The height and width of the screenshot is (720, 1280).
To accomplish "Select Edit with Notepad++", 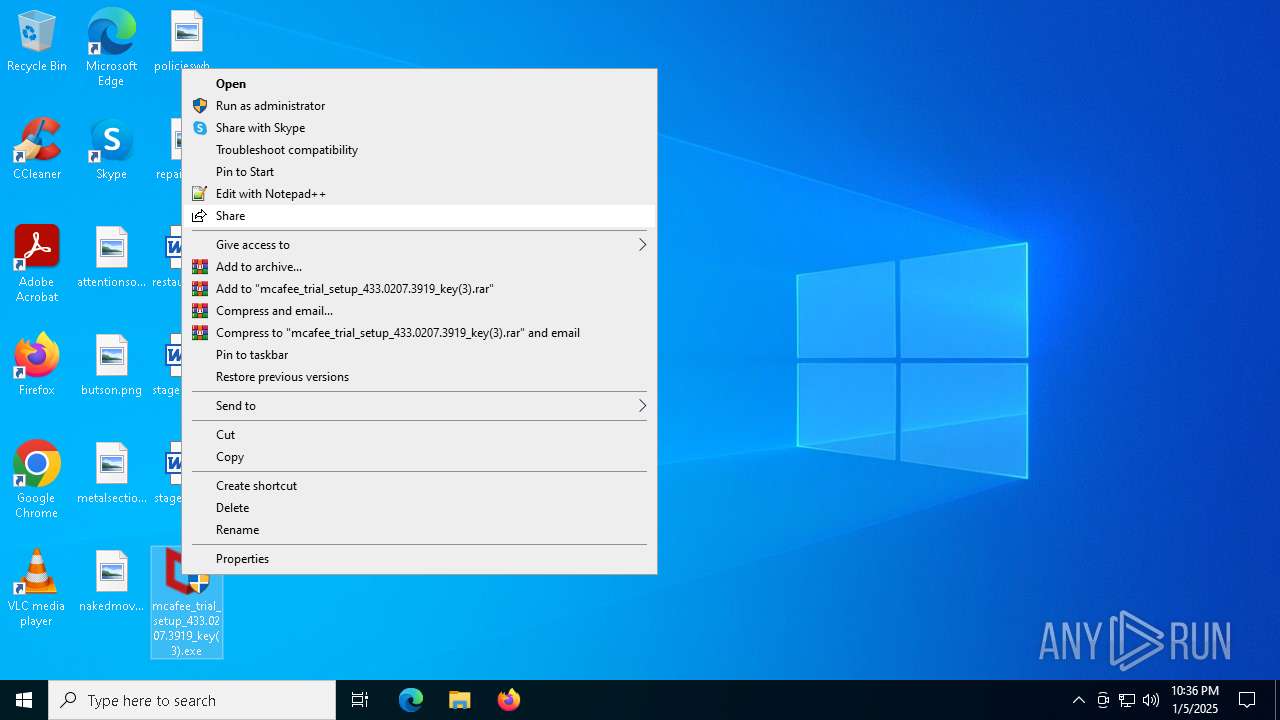I will 419,194.
